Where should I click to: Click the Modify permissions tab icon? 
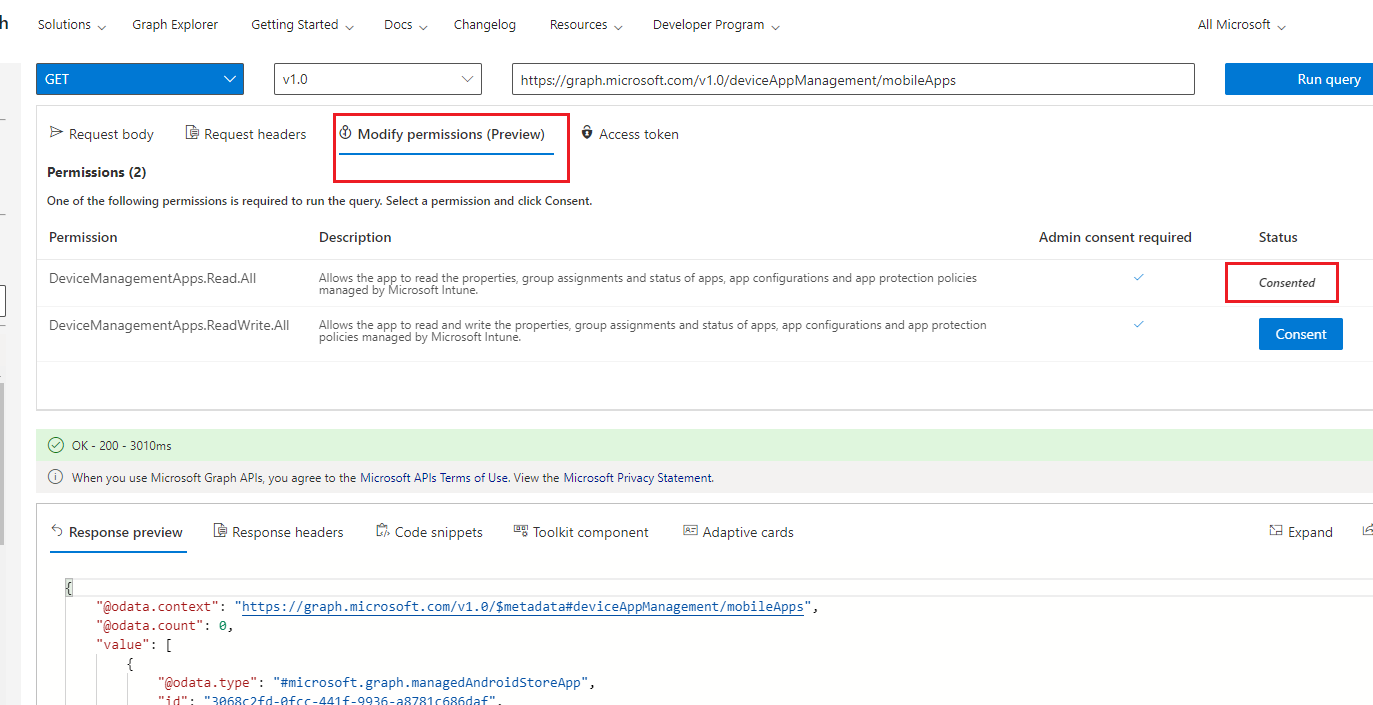pos(346,133)
